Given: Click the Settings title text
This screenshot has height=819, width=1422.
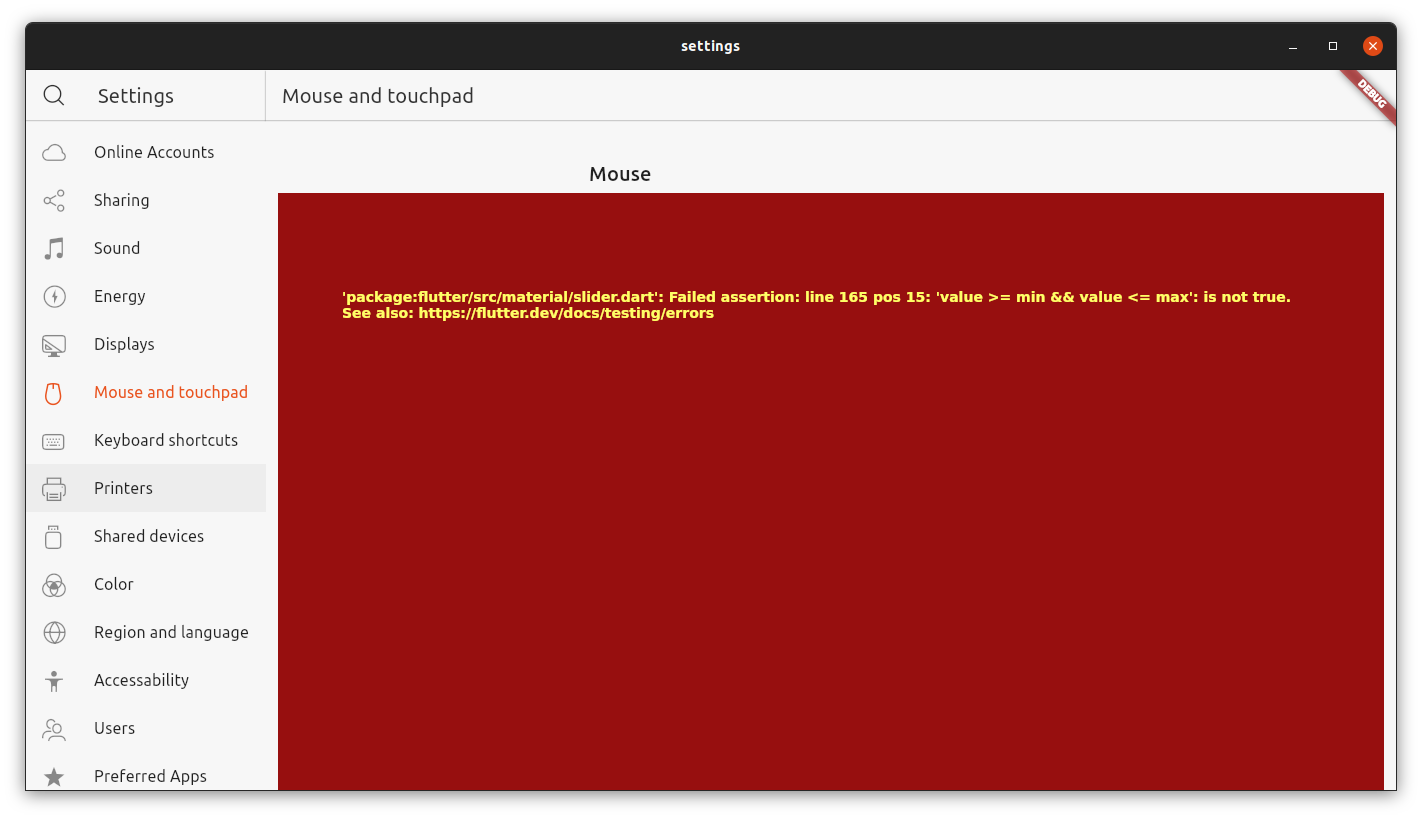Looking at the screenshot, I should (135, 95).
